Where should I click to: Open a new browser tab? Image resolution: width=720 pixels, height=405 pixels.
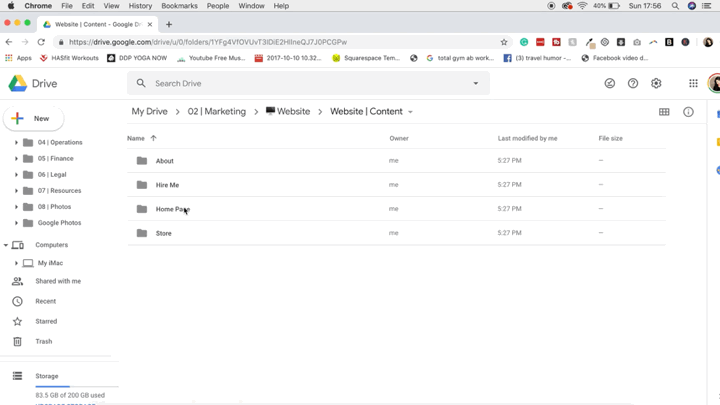coord(169,24)
